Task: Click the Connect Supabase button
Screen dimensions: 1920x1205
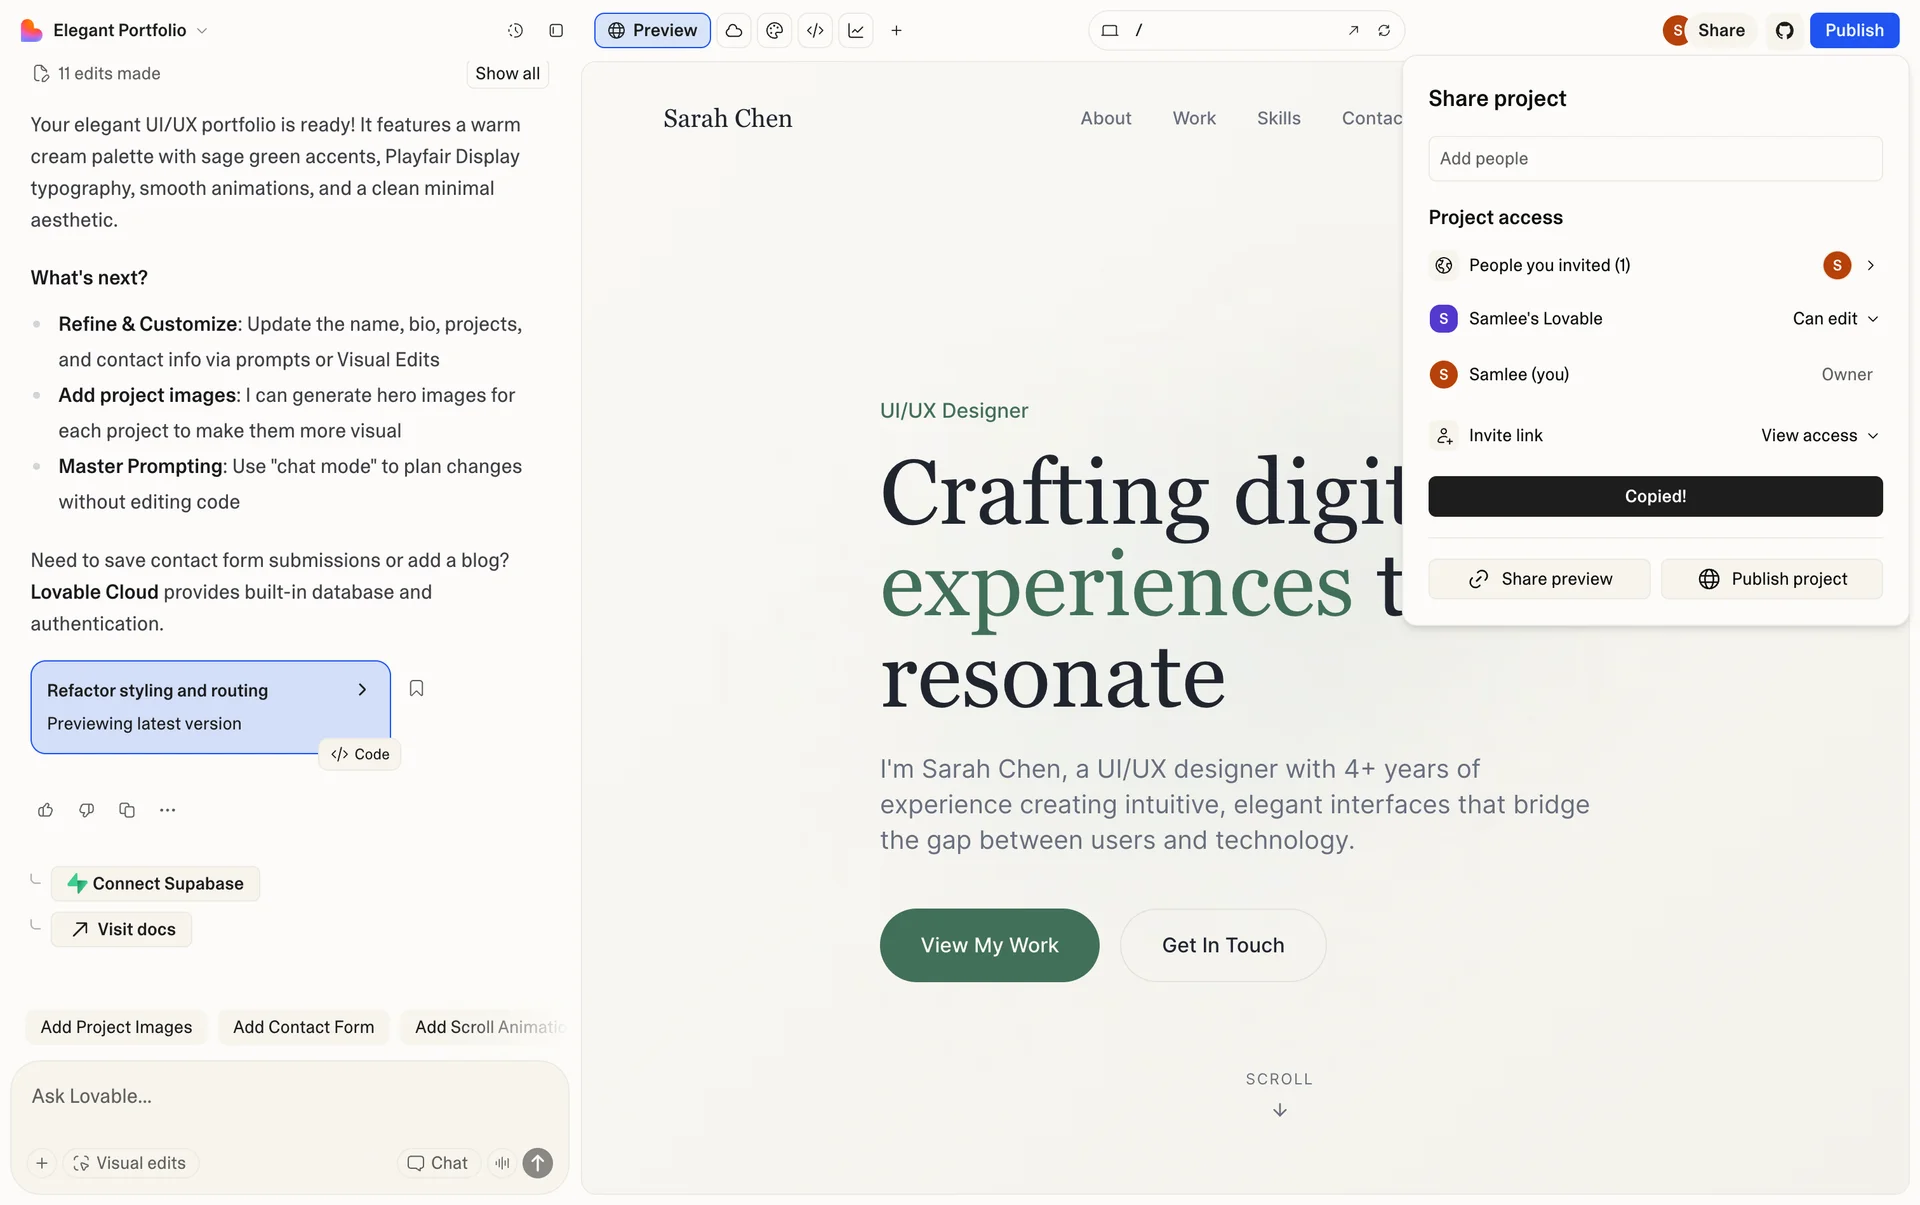Action: coord(155,884)
